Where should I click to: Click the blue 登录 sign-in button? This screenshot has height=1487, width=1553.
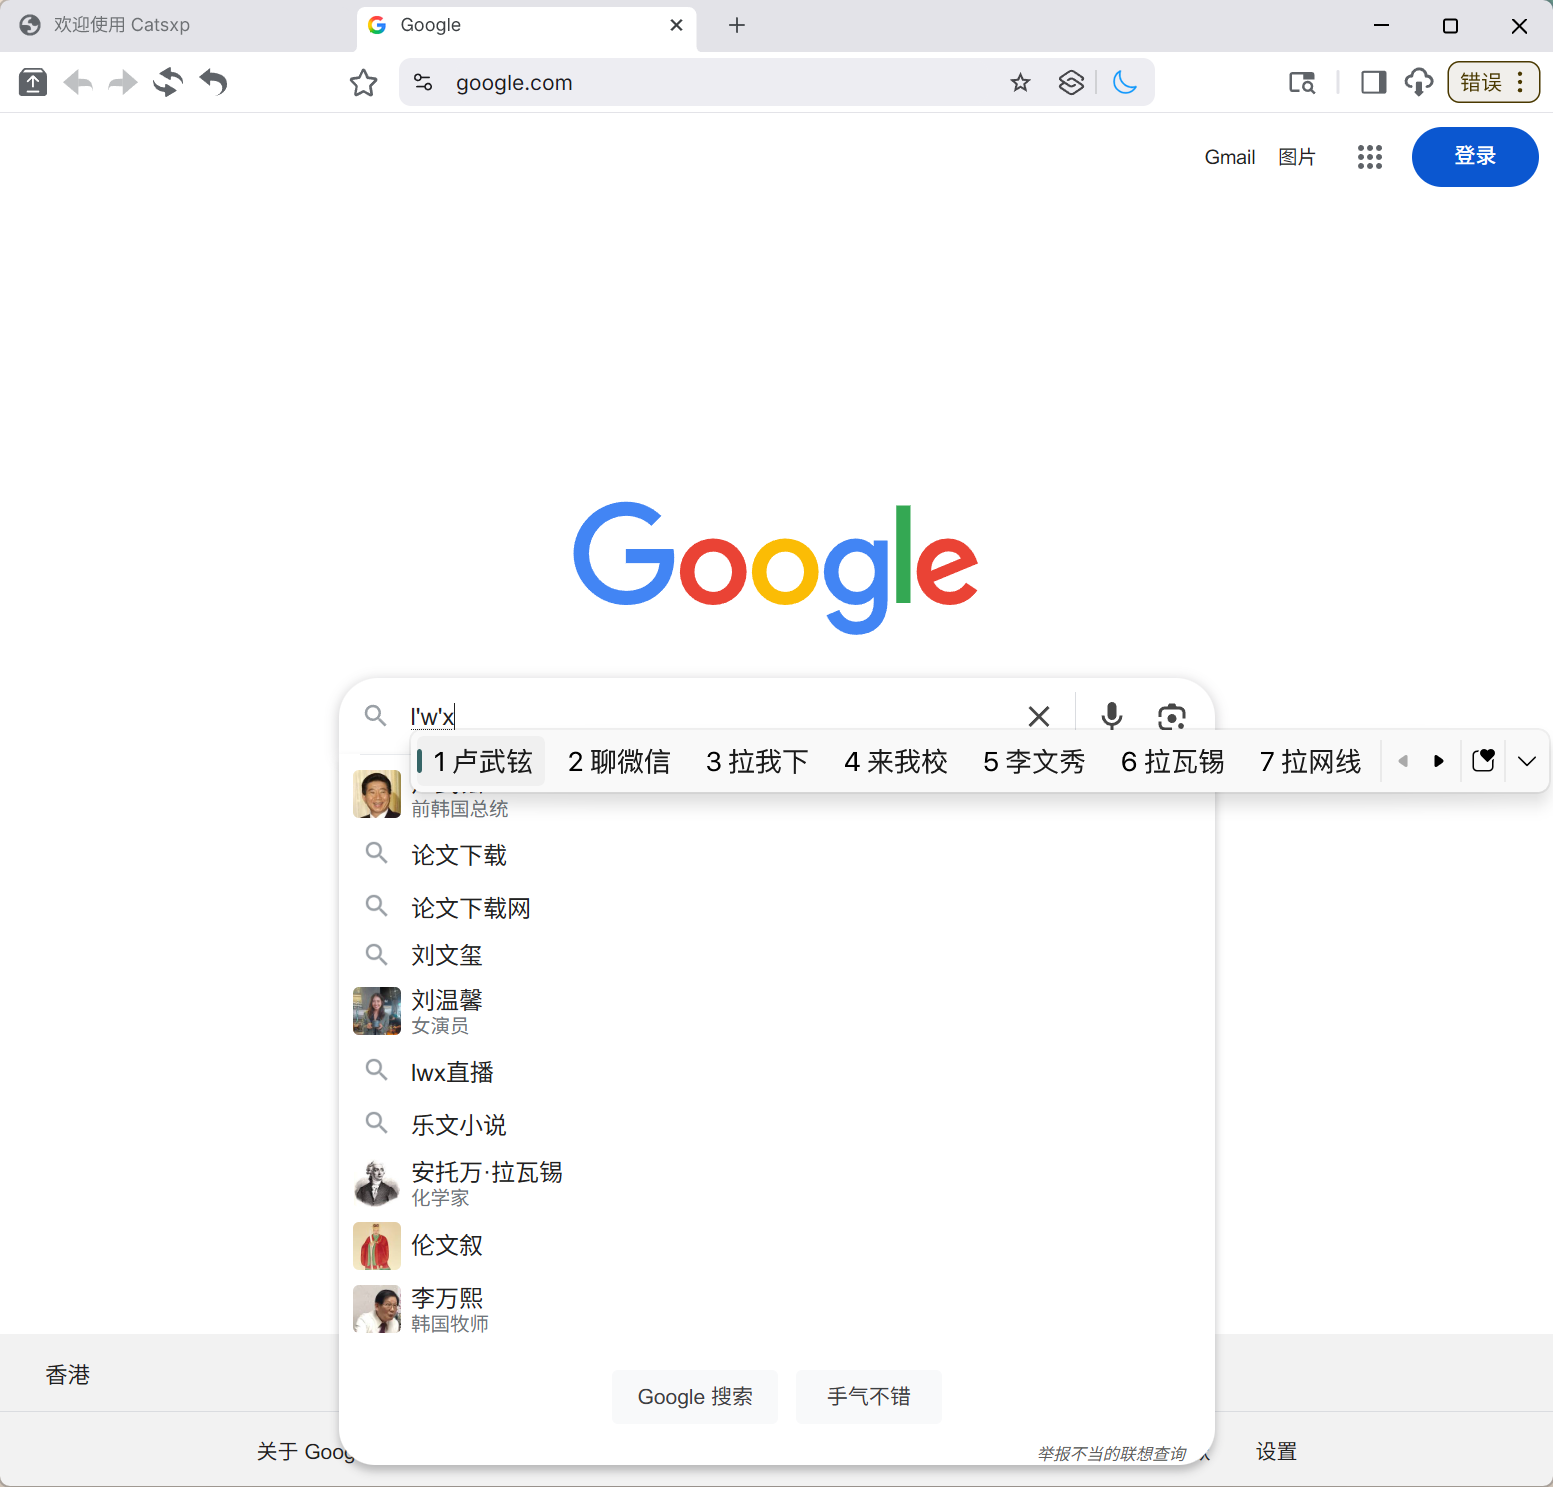point(1475,157)
